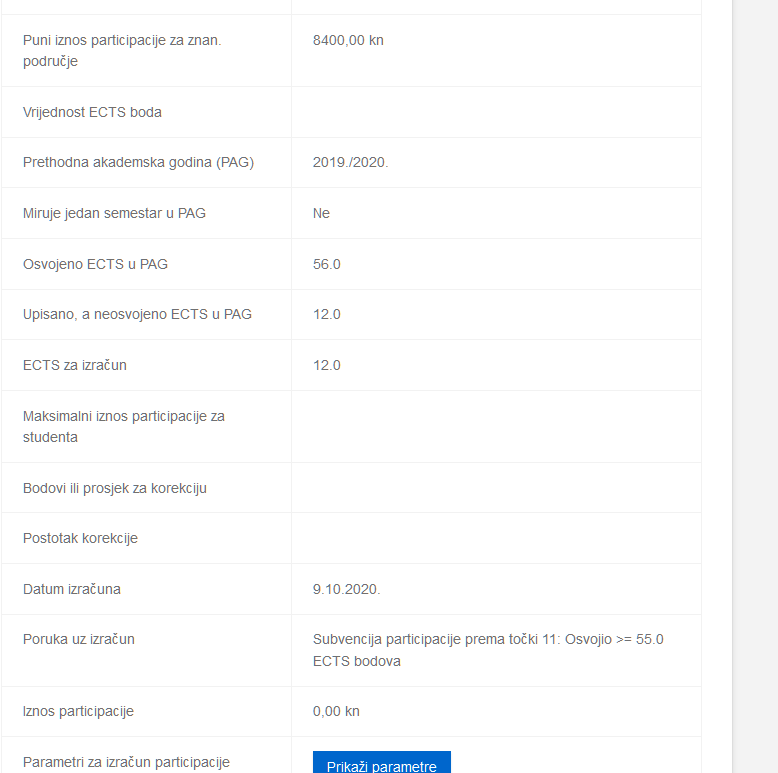This screenshot has height=773, width=778.
Task: Select the 2019./2020. academic year value
Action: coord(350,162)
